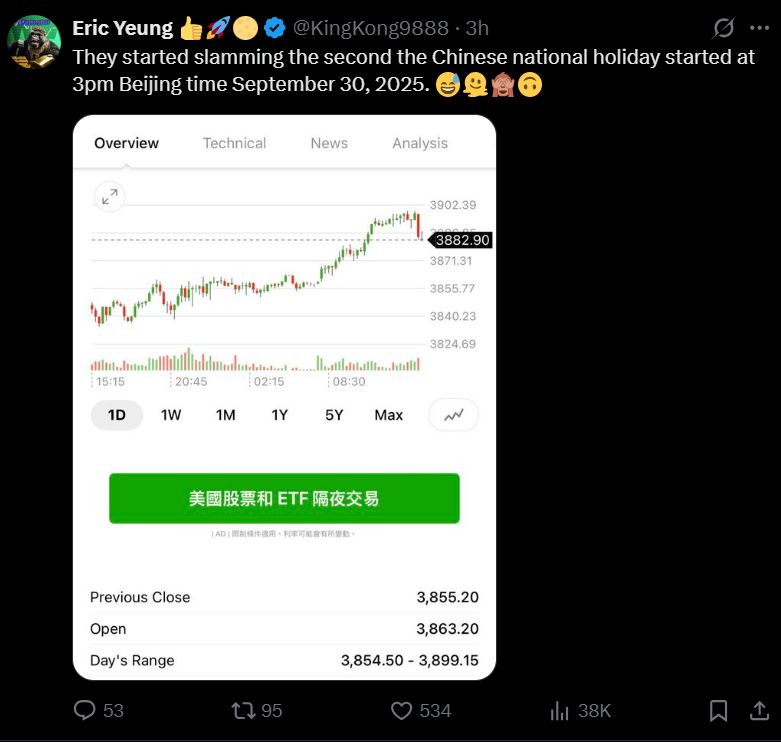Choose the Max chart range

(388, 414)
